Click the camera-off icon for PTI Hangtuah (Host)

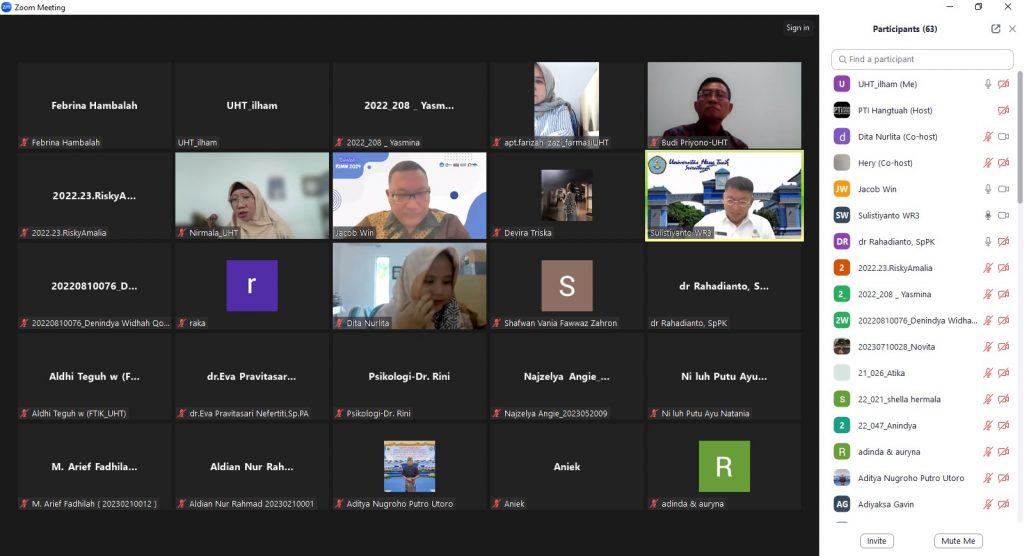1003,110
